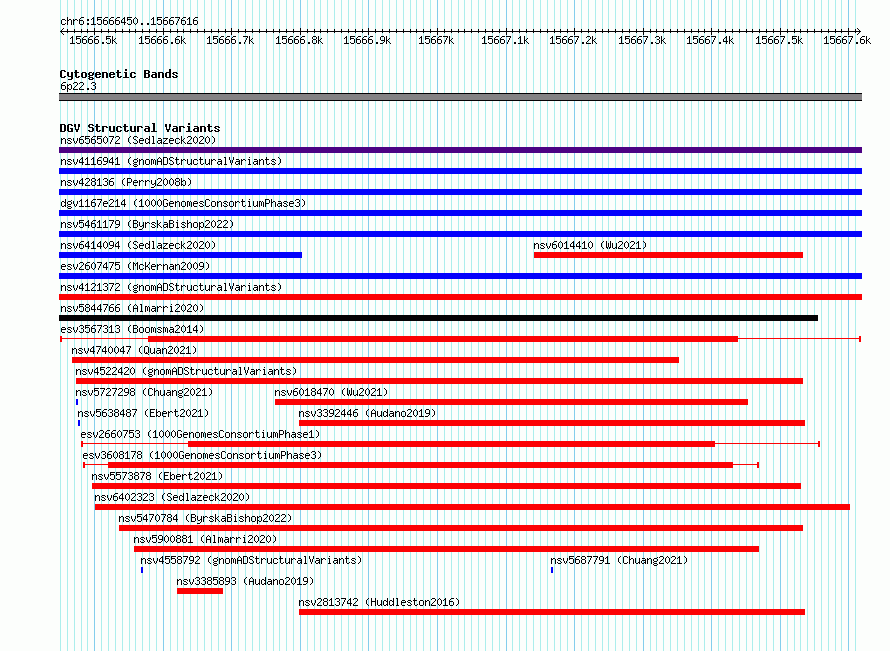This screenshot has height=651, width=890.
Task: Select the red nsv4121372 gnomAD bar
Action: [460, 297]
